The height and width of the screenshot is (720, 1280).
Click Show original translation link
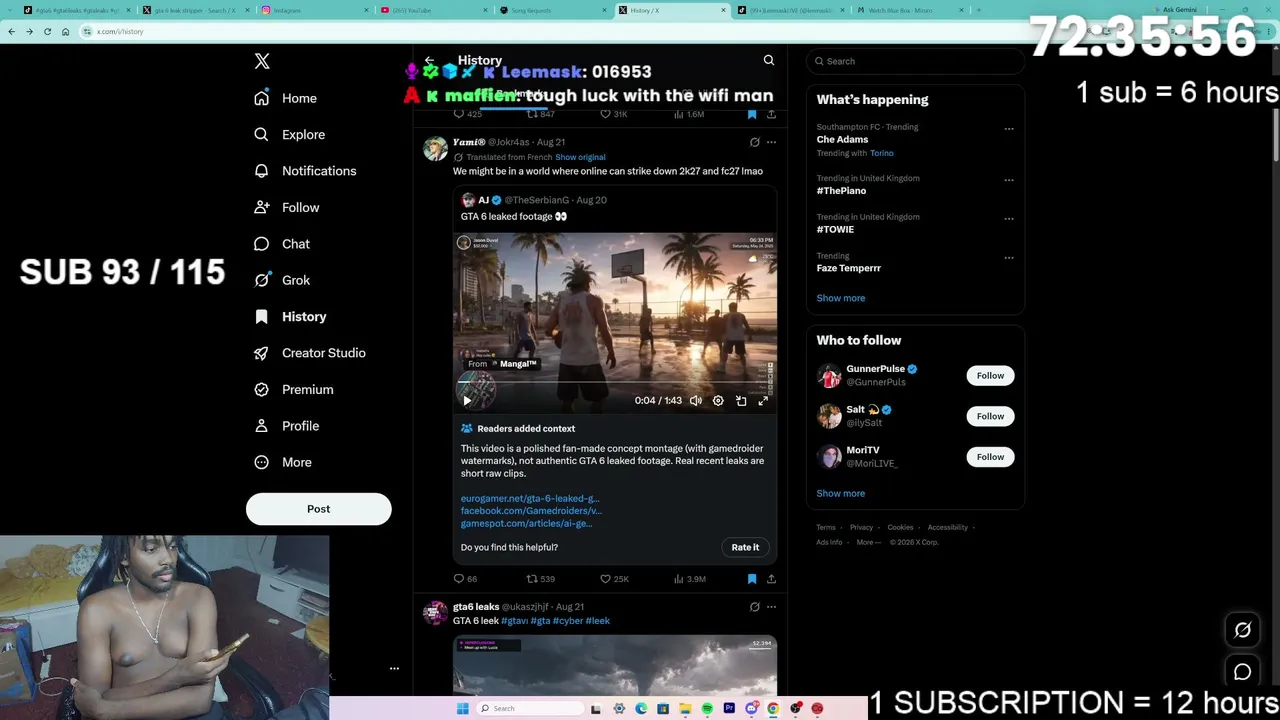pyautogui.click(x=580, y=157)
